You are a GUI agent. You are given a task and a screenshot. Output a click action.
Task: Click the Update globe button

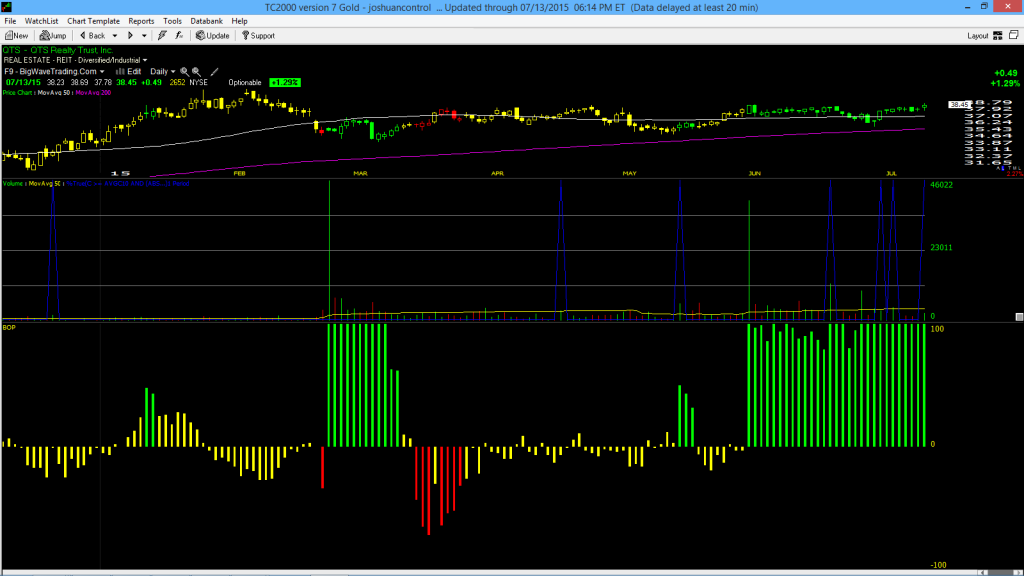pyautogui.click(x=213, y=36)
